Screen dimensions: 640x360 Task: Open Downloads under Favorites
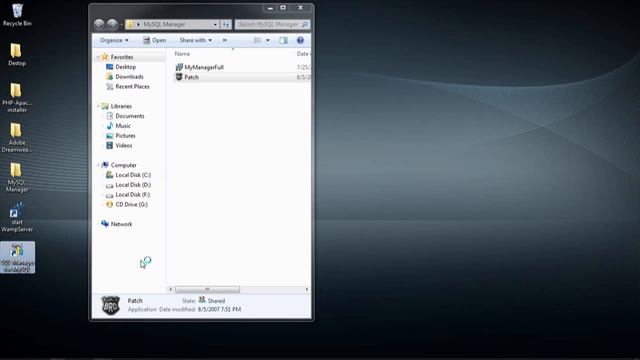(129, 76)
